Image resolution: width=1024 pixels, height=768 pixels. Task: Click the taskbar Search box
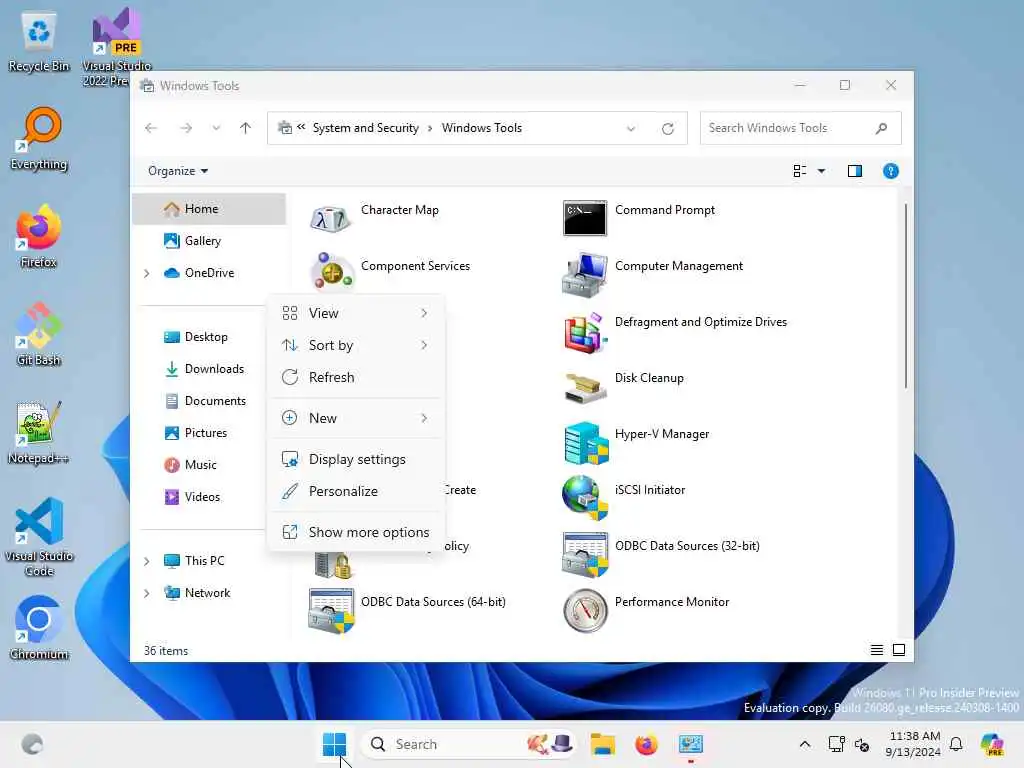(468, 744)
